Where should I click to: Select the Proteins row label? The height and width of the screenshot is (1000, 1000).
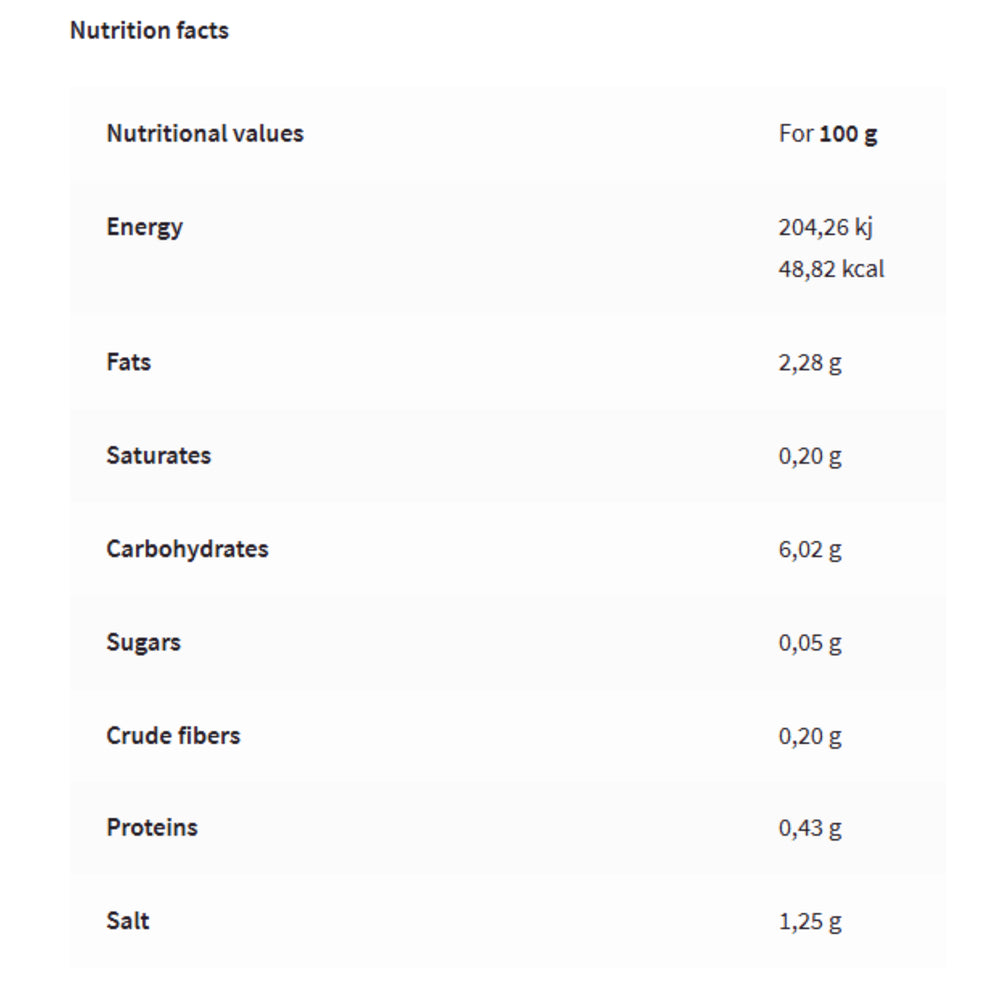[x=152, y=828]
